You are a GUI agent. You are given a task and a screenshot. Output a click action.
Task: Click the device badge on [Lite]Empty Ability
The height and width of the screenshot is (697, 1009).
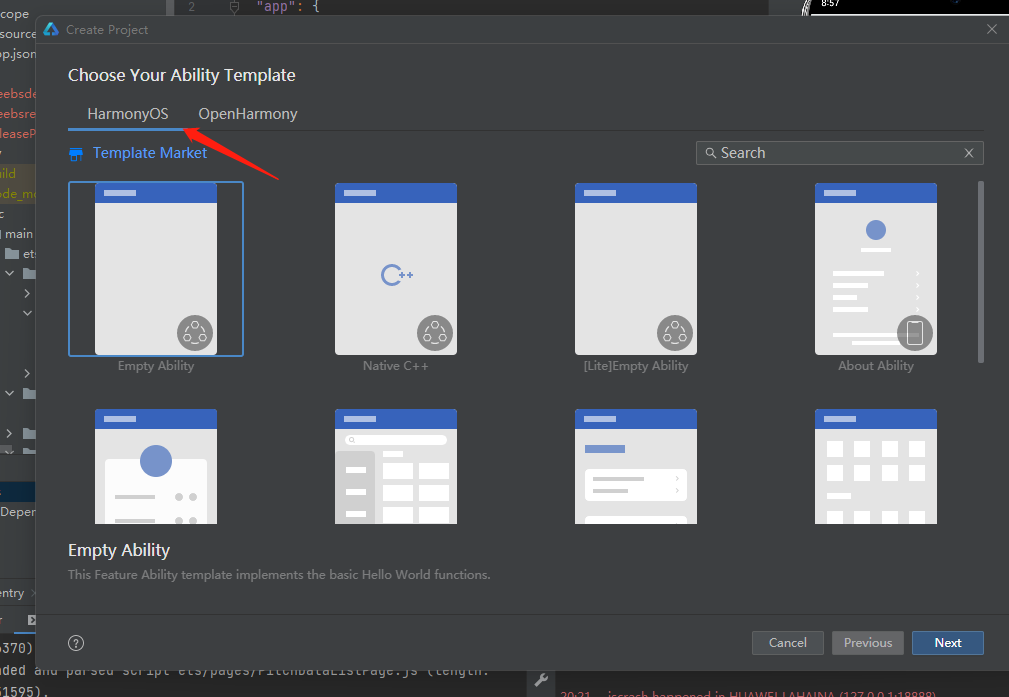[675, 333]
